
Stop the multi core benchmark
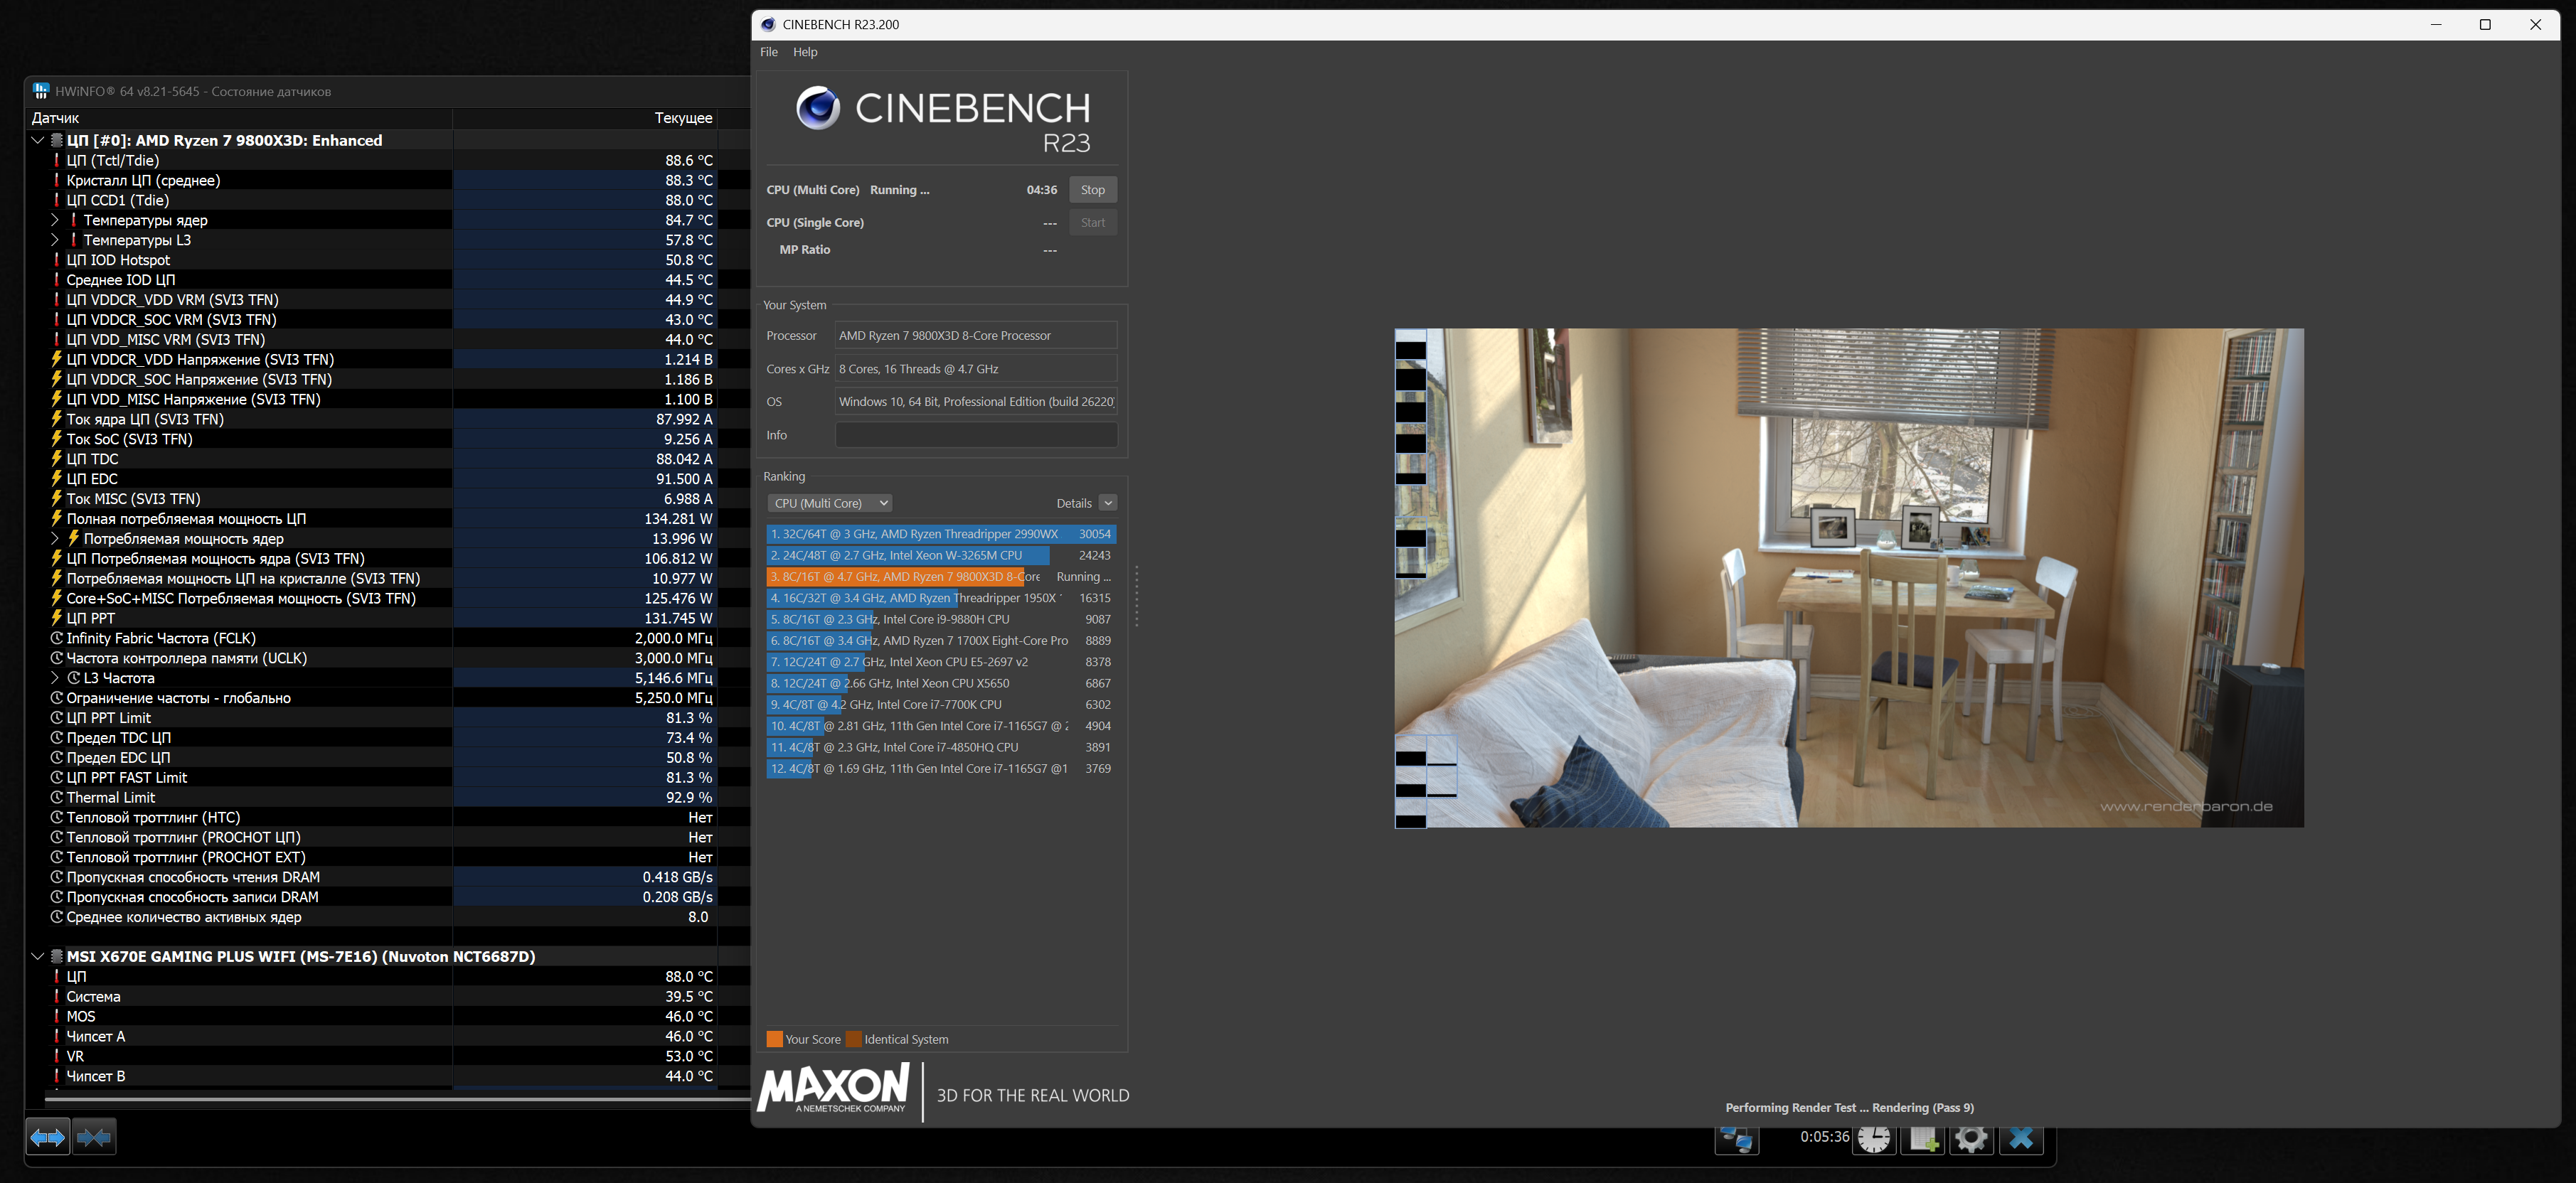(x=1093, y=190)
